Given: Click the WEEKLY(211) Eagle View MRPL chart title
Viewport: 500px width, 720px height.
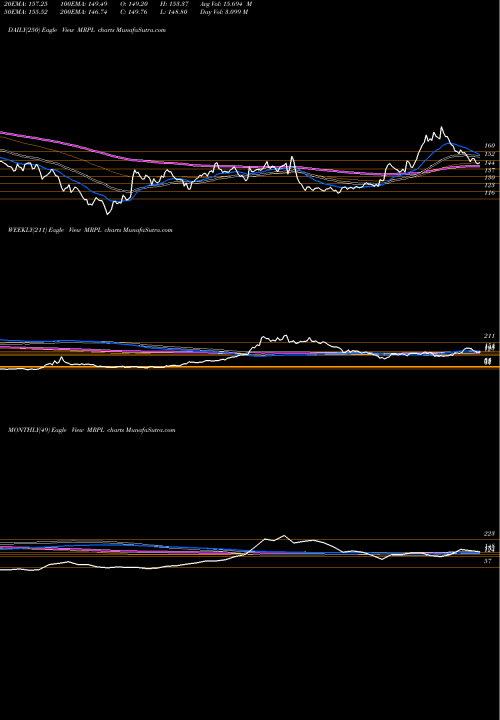Looking at the screenshot, I should (x=90, y=230).
